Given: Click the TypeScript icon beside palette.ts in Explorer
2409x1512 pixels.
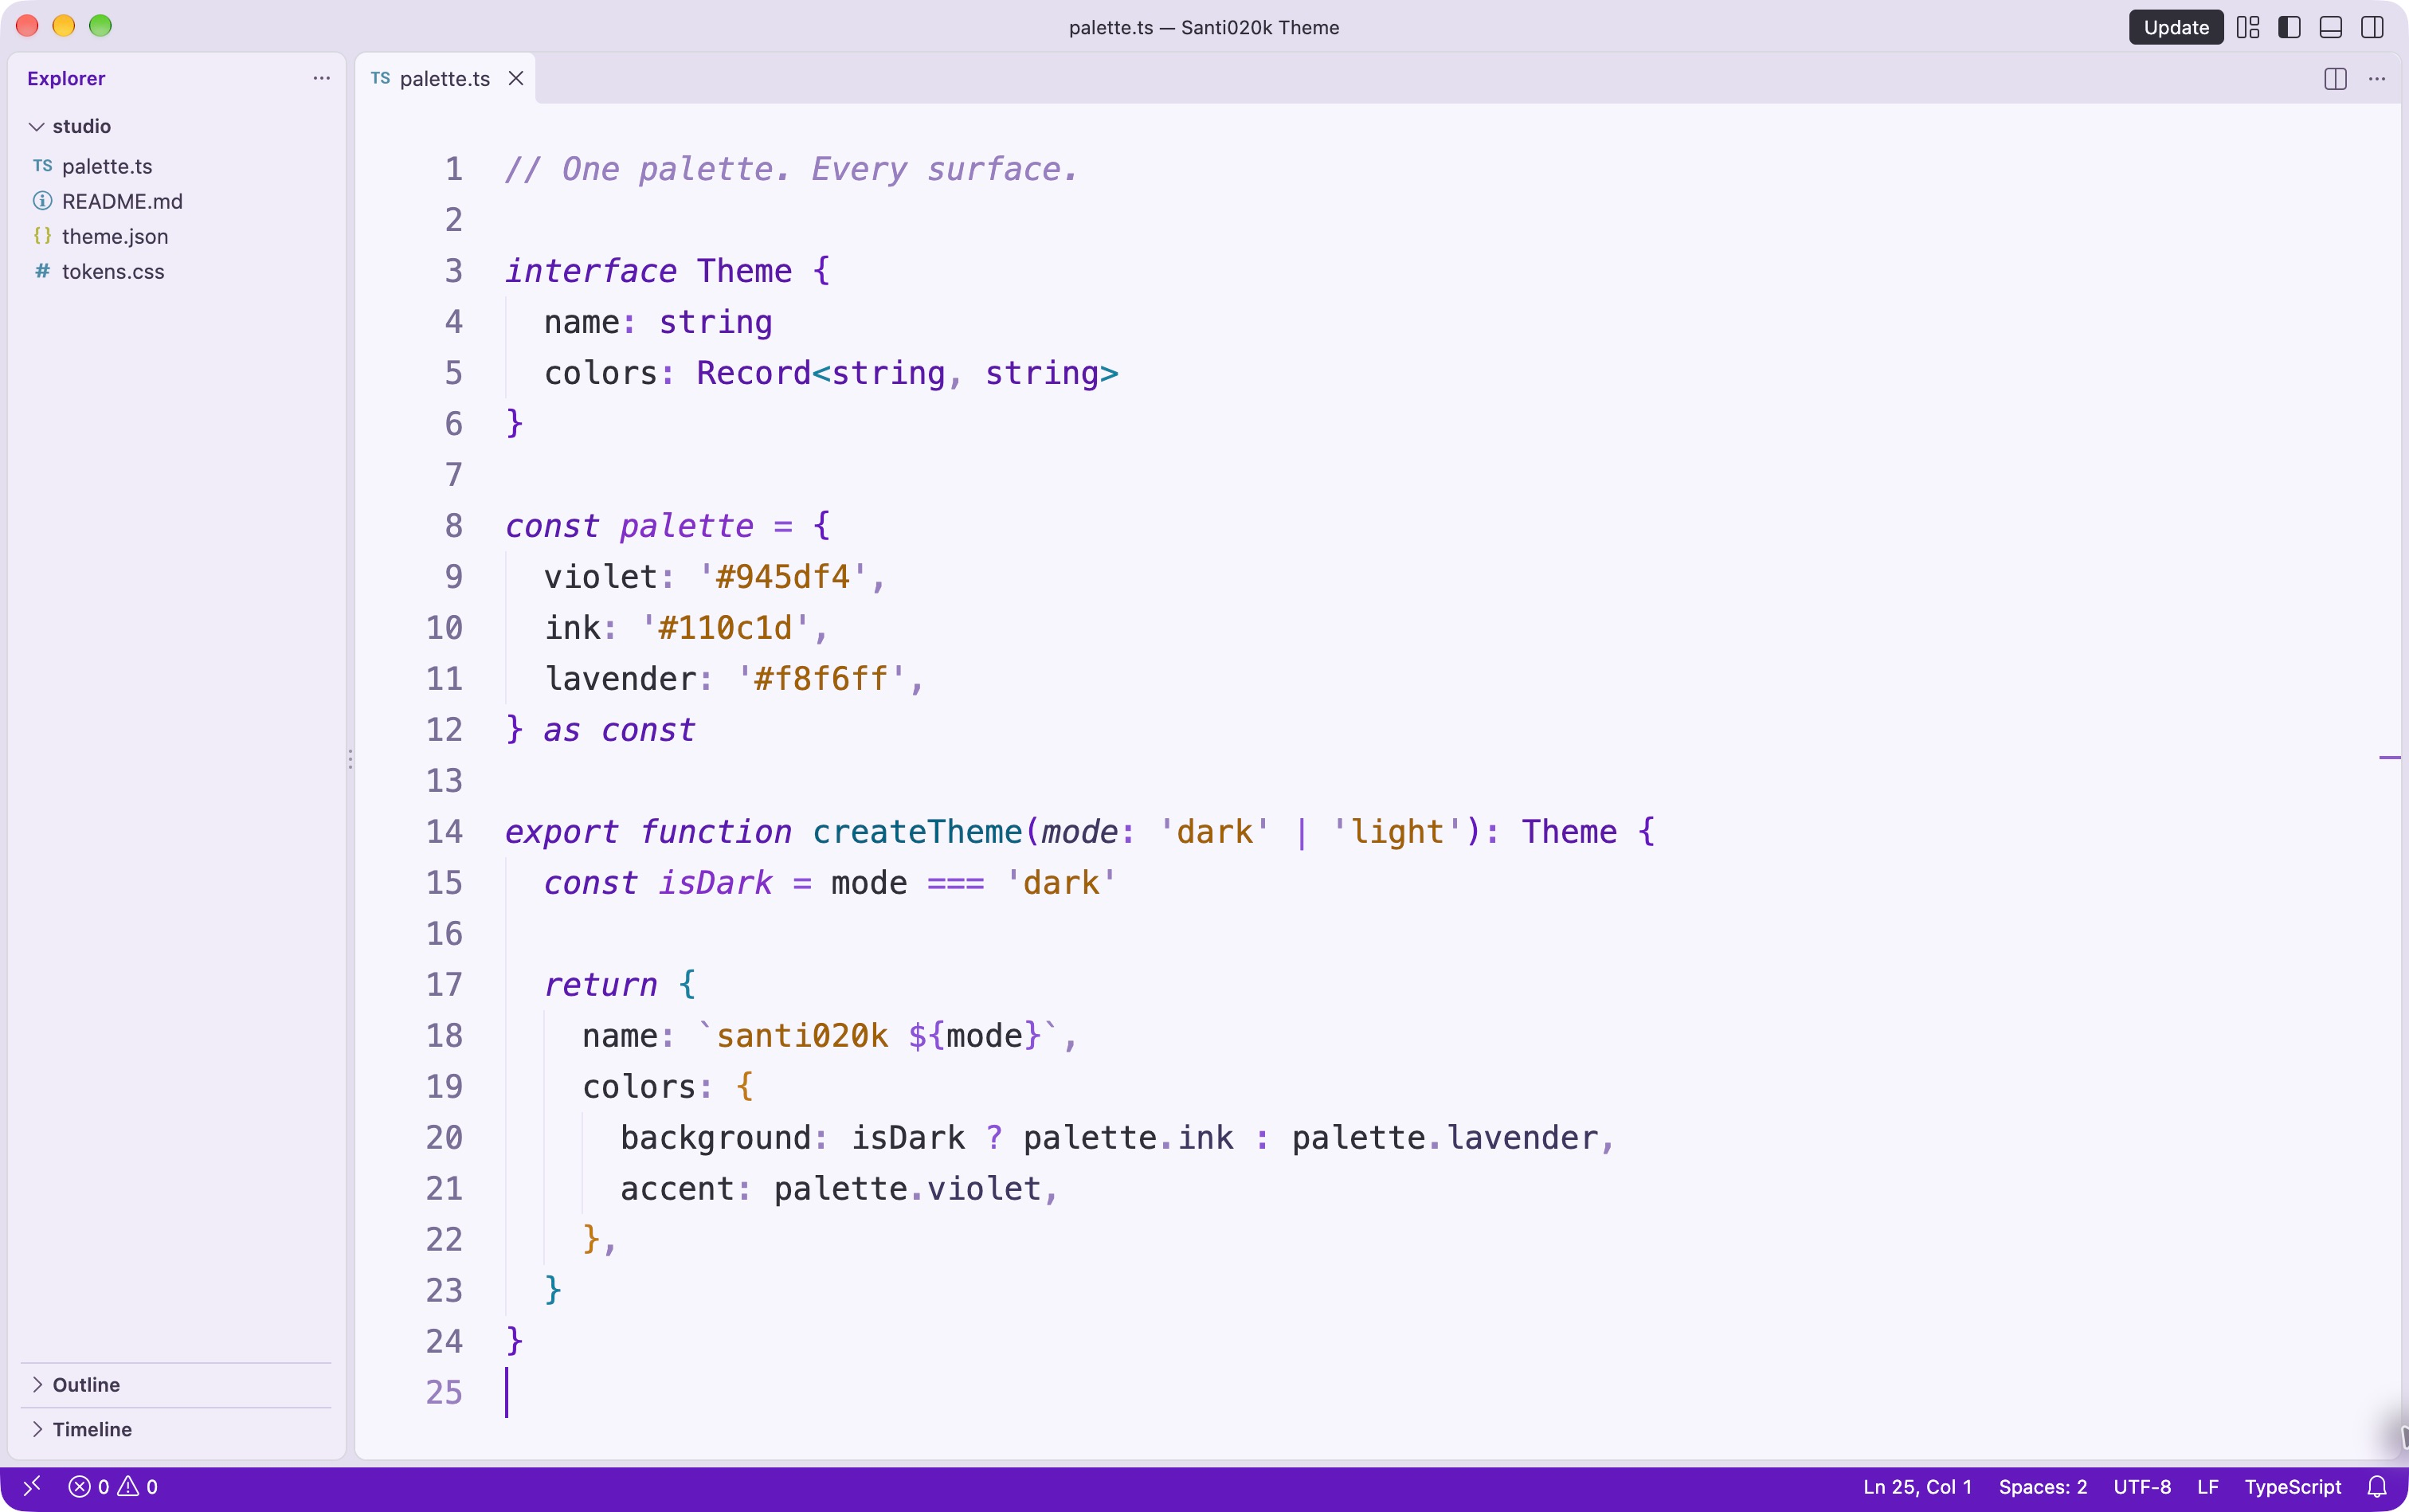Looking at the screenshot, I should [42, 166].
